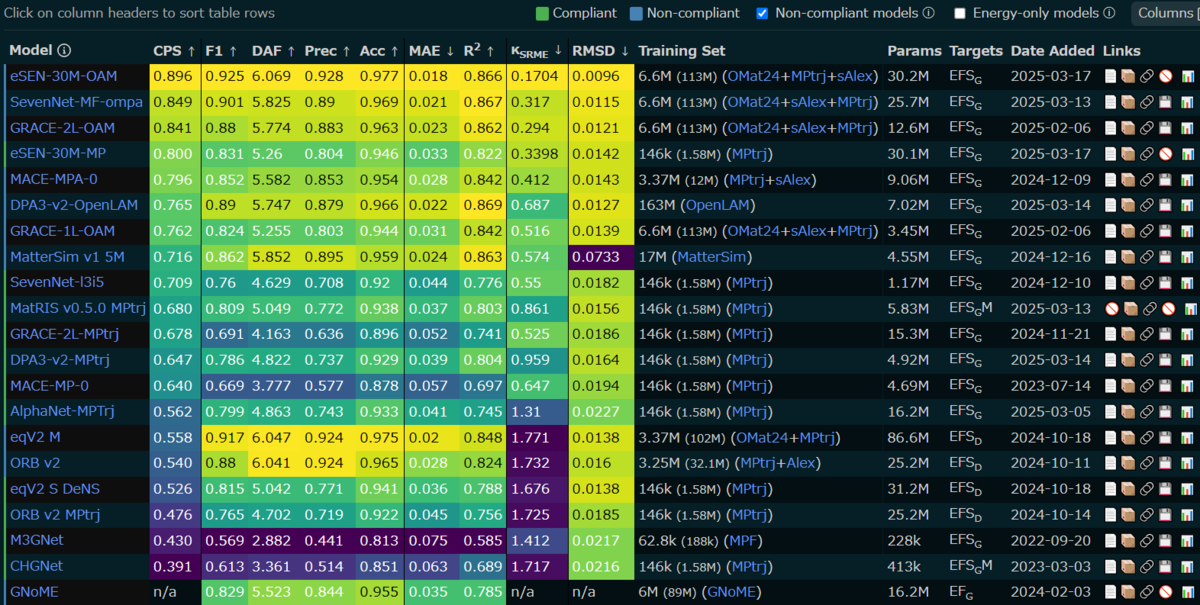Open the package icon for AlphaNet-MPTrj

[x=1128, y=411]
